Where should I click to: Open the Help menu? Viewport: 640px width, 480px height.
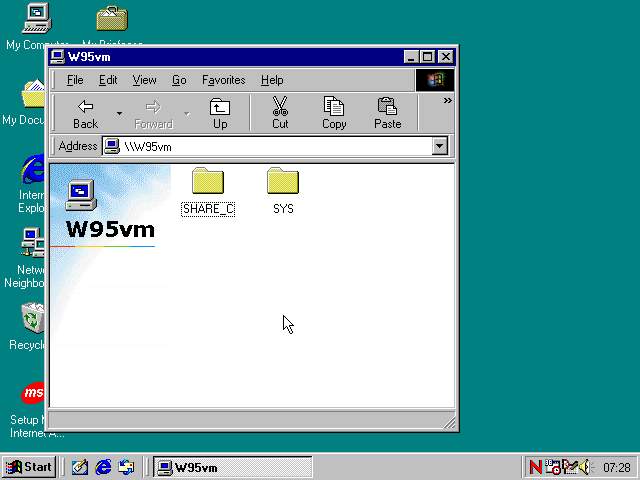[272, 80]
